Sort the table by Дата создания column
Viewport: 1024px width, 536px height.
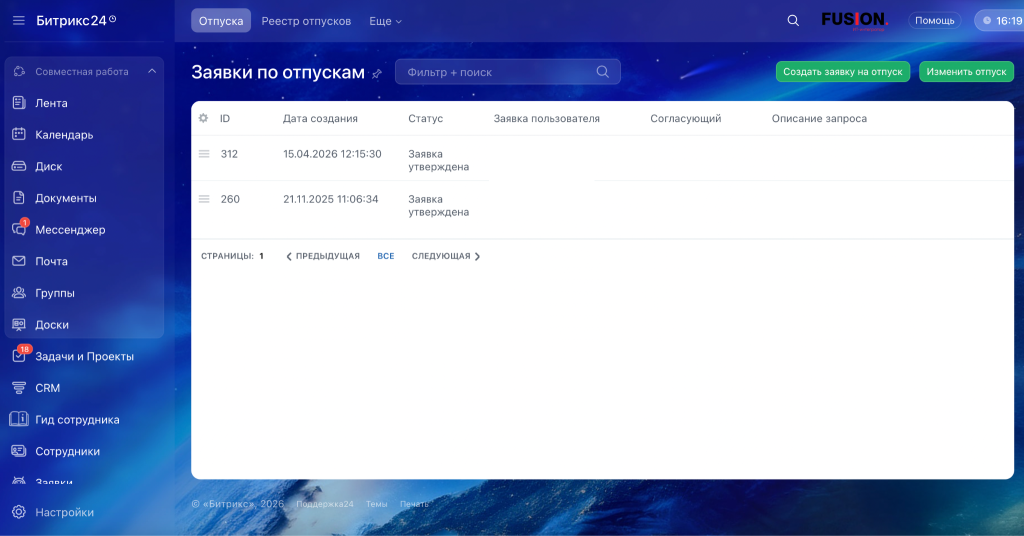pyautogui.click(x=320, y=118)
